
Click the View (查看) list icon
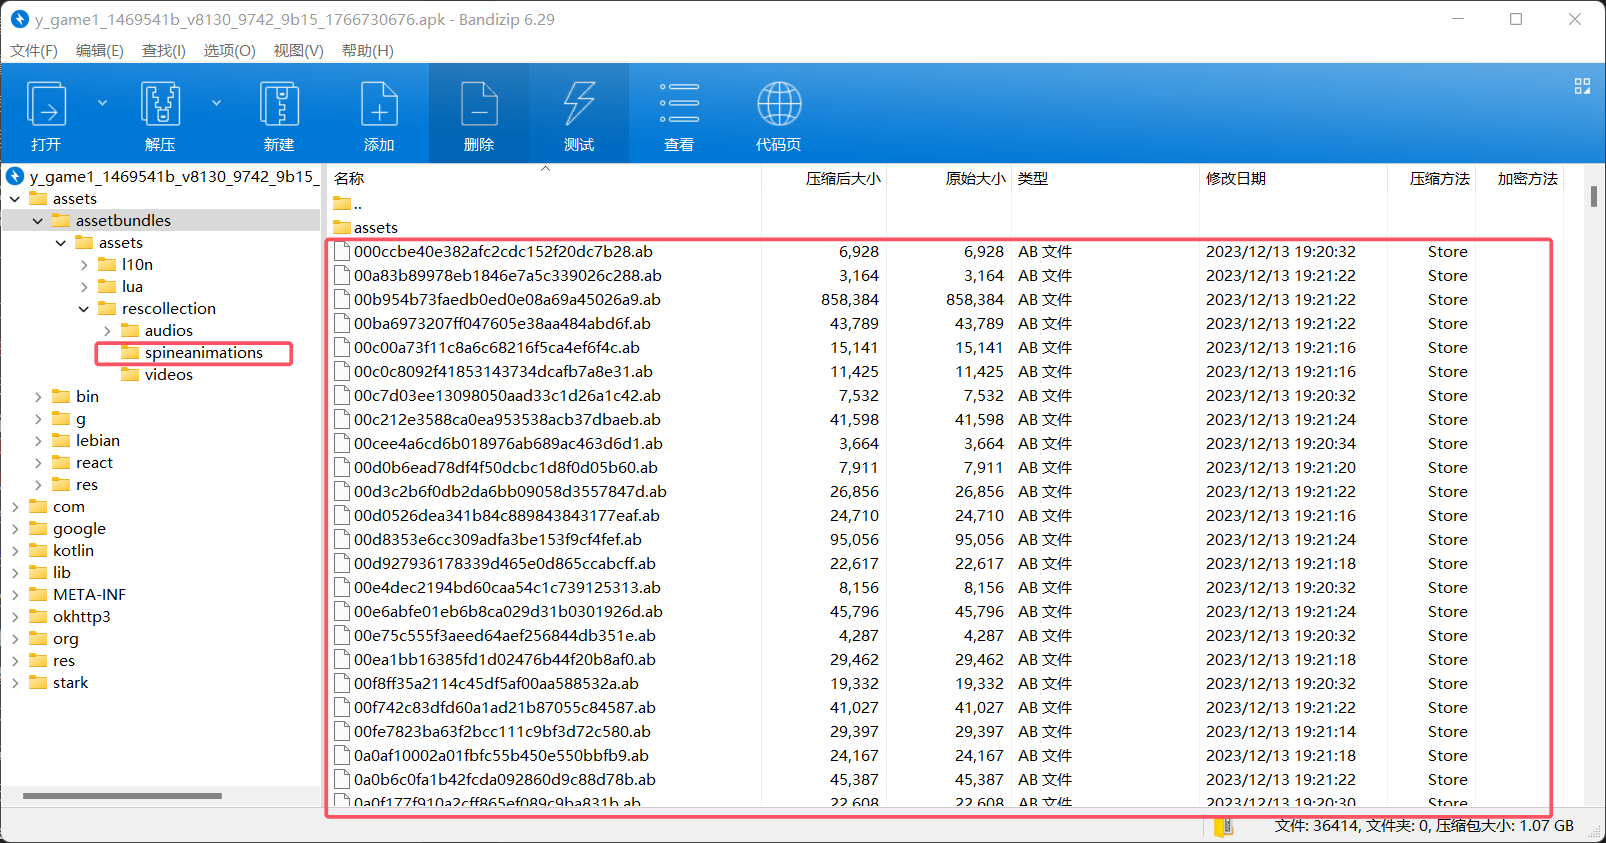point(679,106)
